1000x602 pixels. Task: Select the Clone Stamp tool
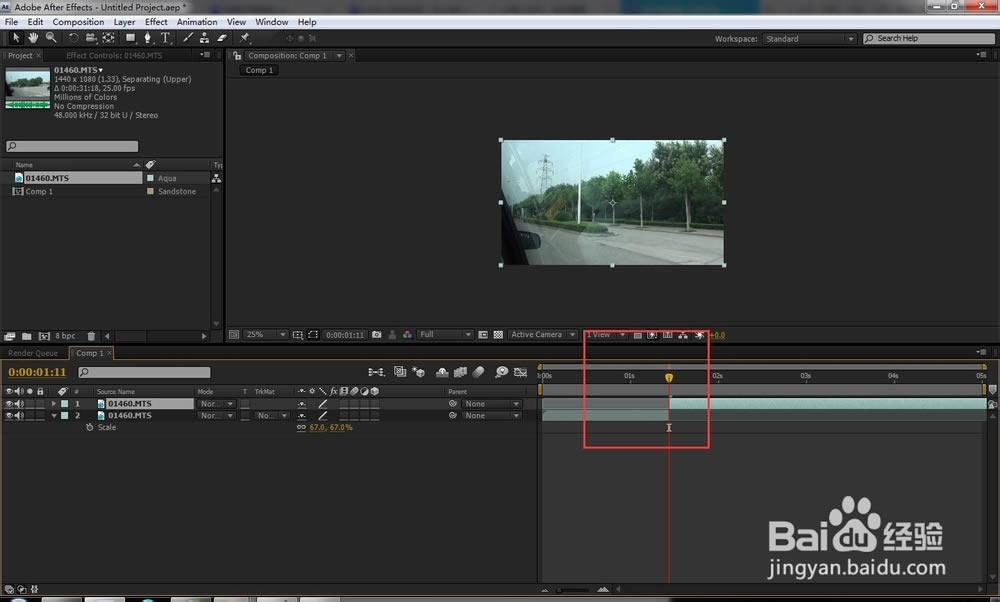pyautogui.click(x=203, y=37)
